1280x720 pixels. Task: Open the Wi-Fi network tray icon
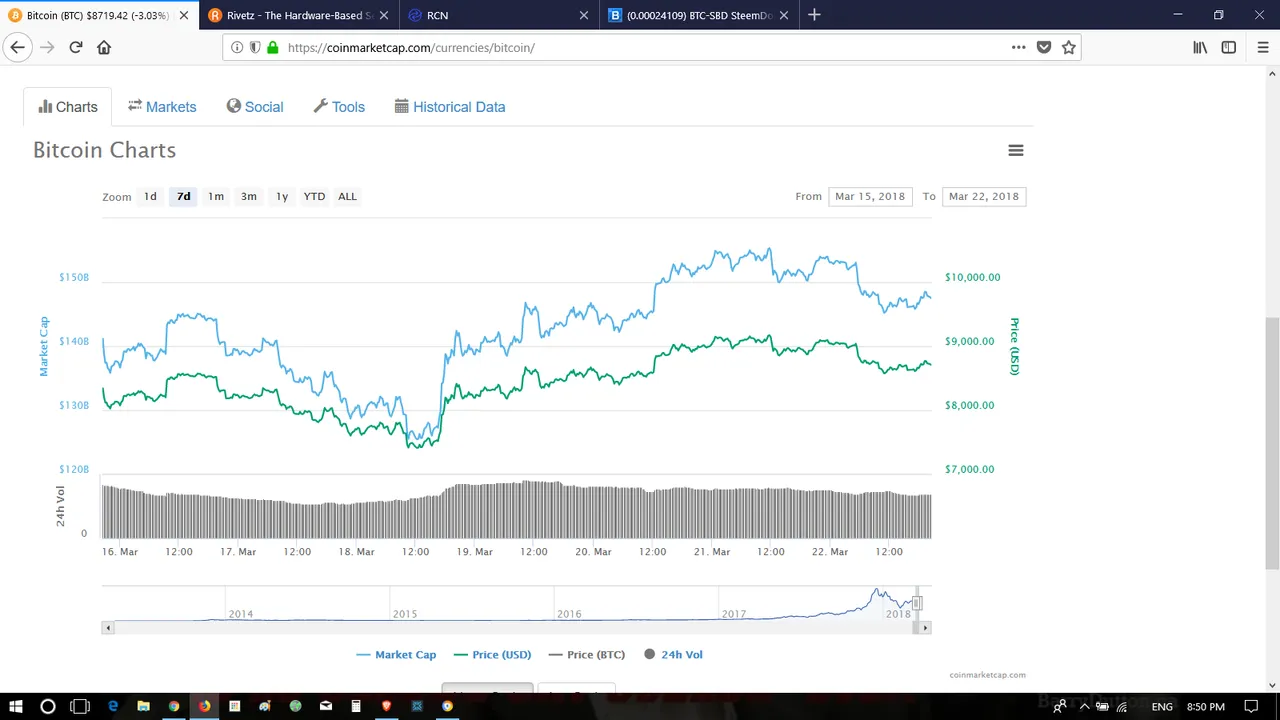click(1122, 706)
